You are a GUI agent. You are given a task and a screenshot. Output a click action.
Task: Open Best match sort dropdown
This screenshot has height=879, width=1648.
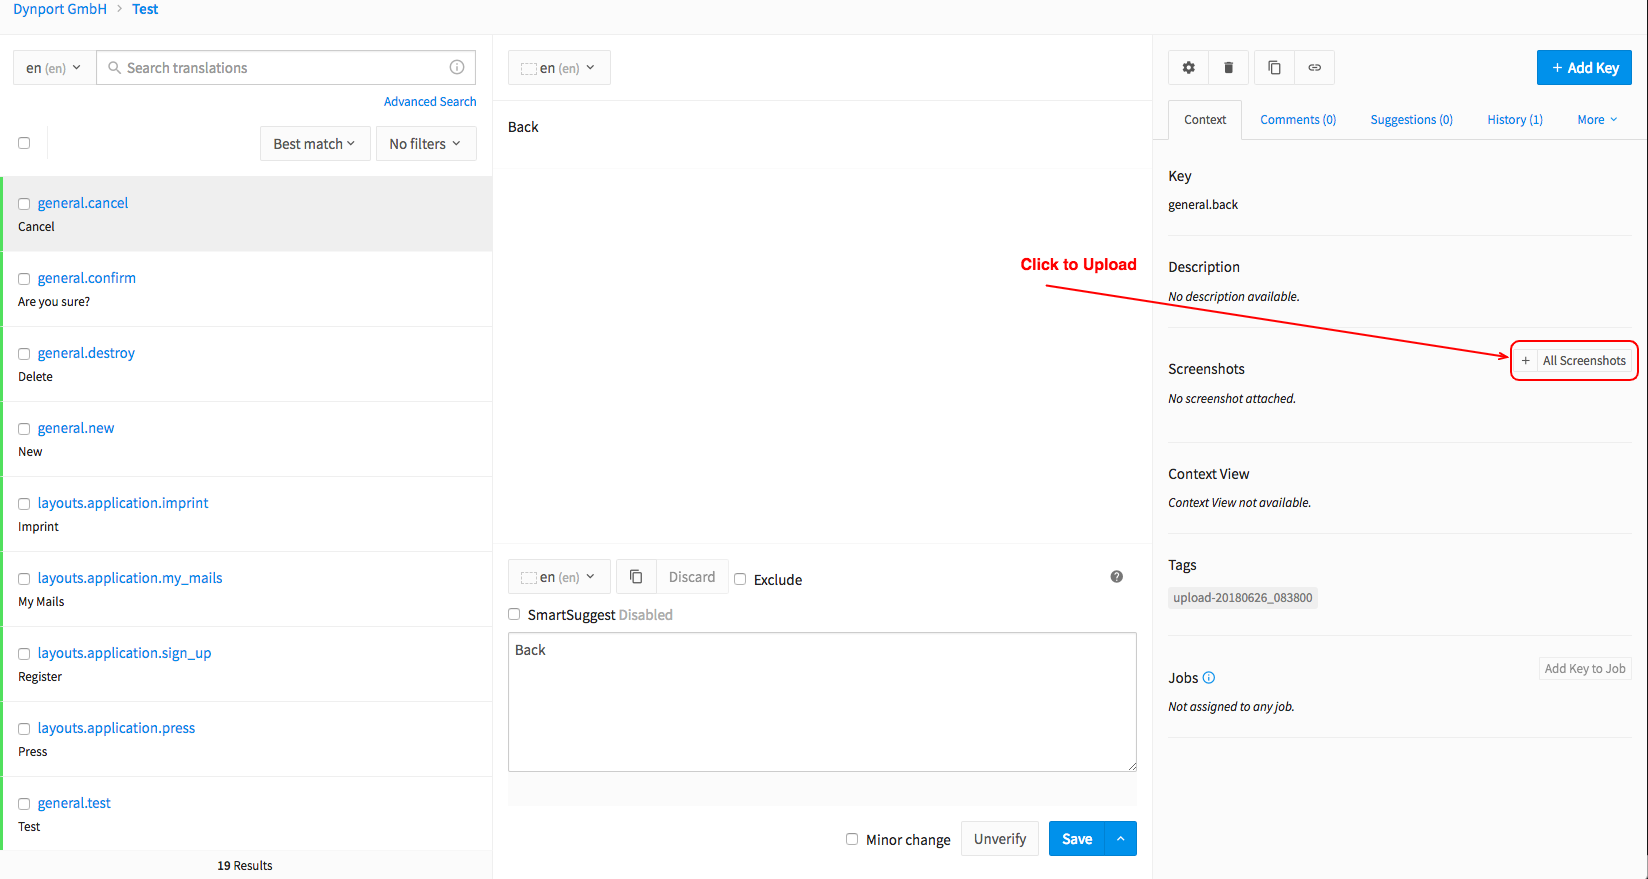click(315, 143)
